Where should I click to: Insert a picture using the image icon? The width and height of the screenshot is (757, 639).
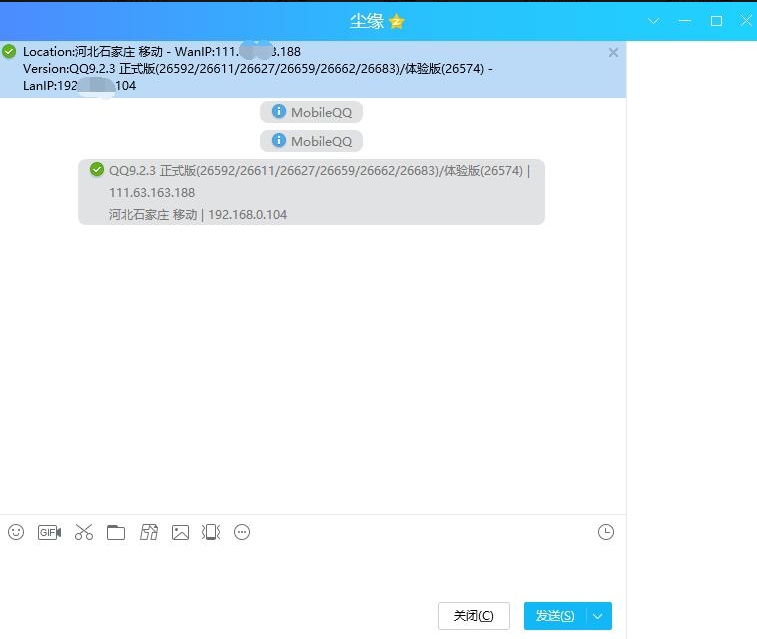coord(180,533)
